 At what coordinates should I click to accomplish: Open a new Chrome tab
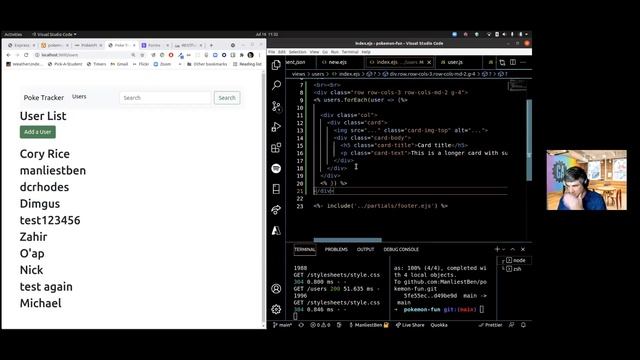pyautogui.click(x=211, y=45)
